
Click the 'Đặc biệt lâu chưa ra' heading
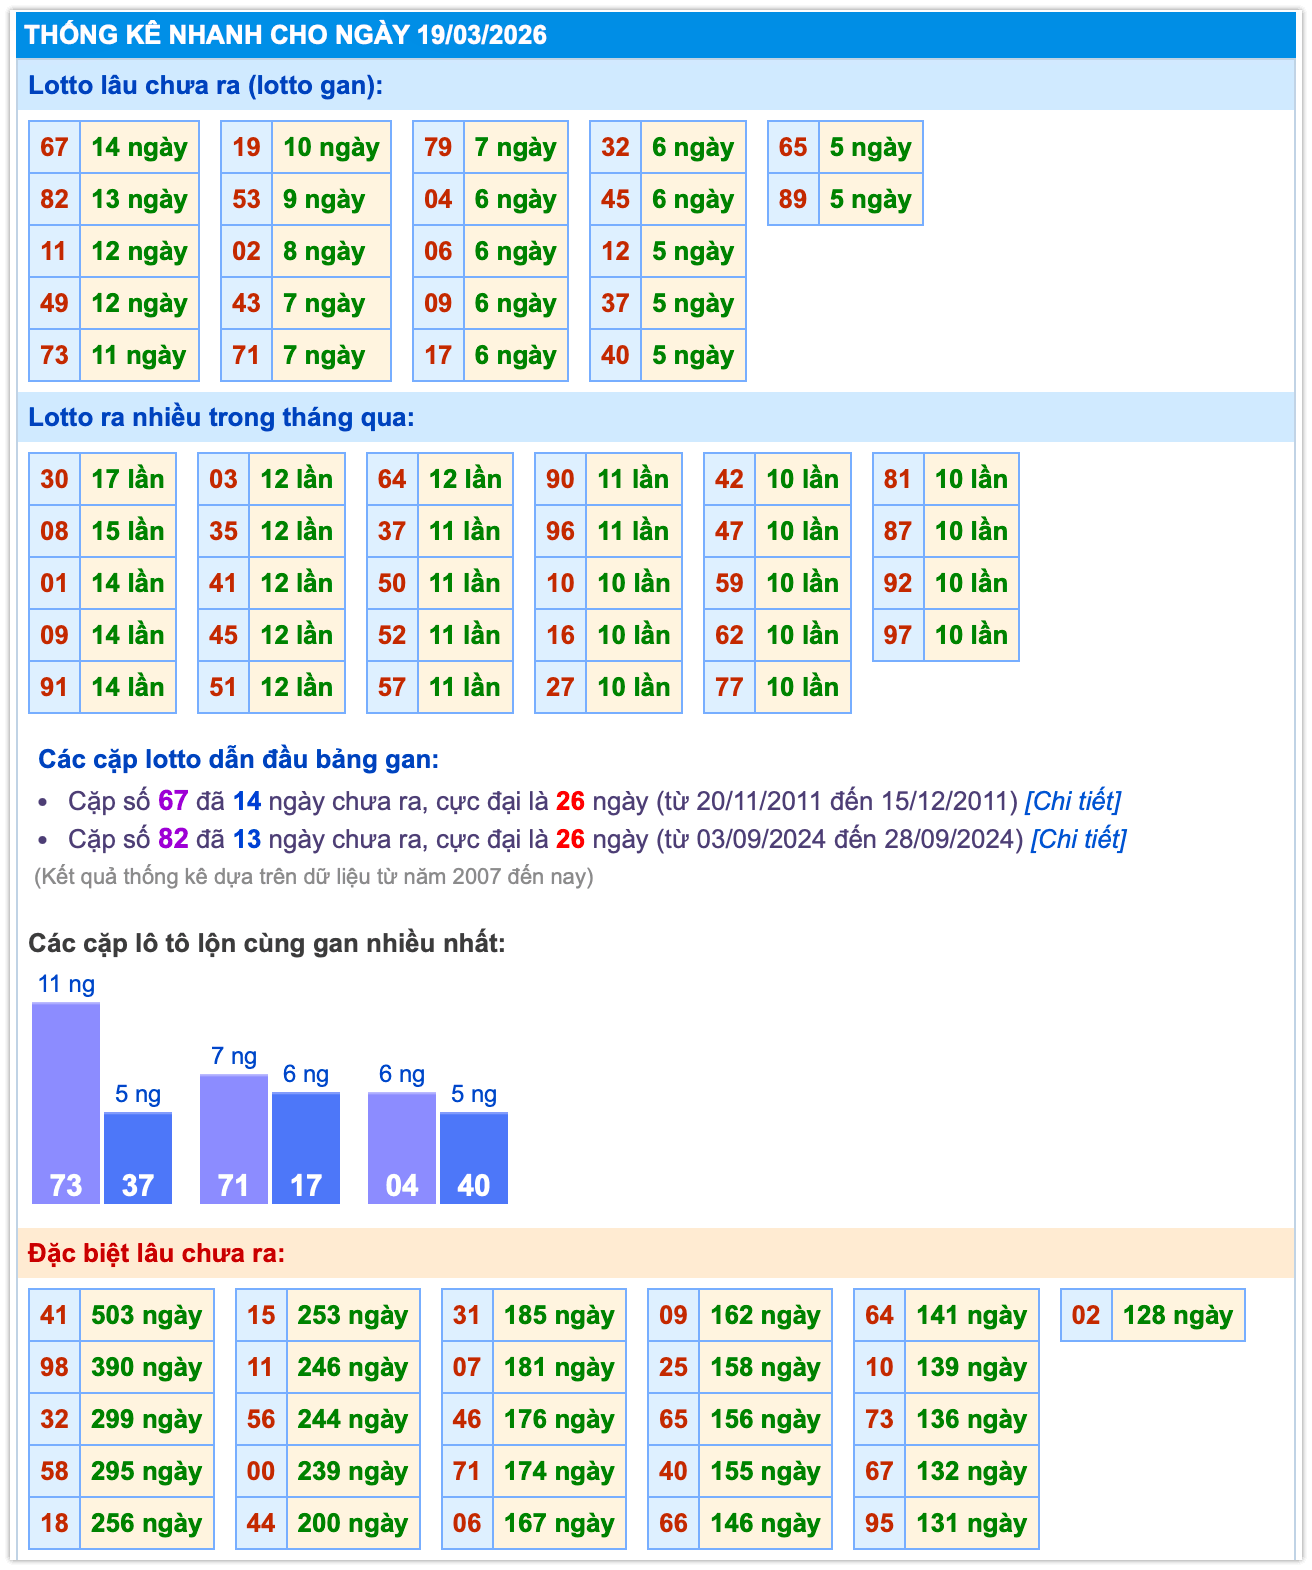pyautogui.click(x=157, y=1253)
